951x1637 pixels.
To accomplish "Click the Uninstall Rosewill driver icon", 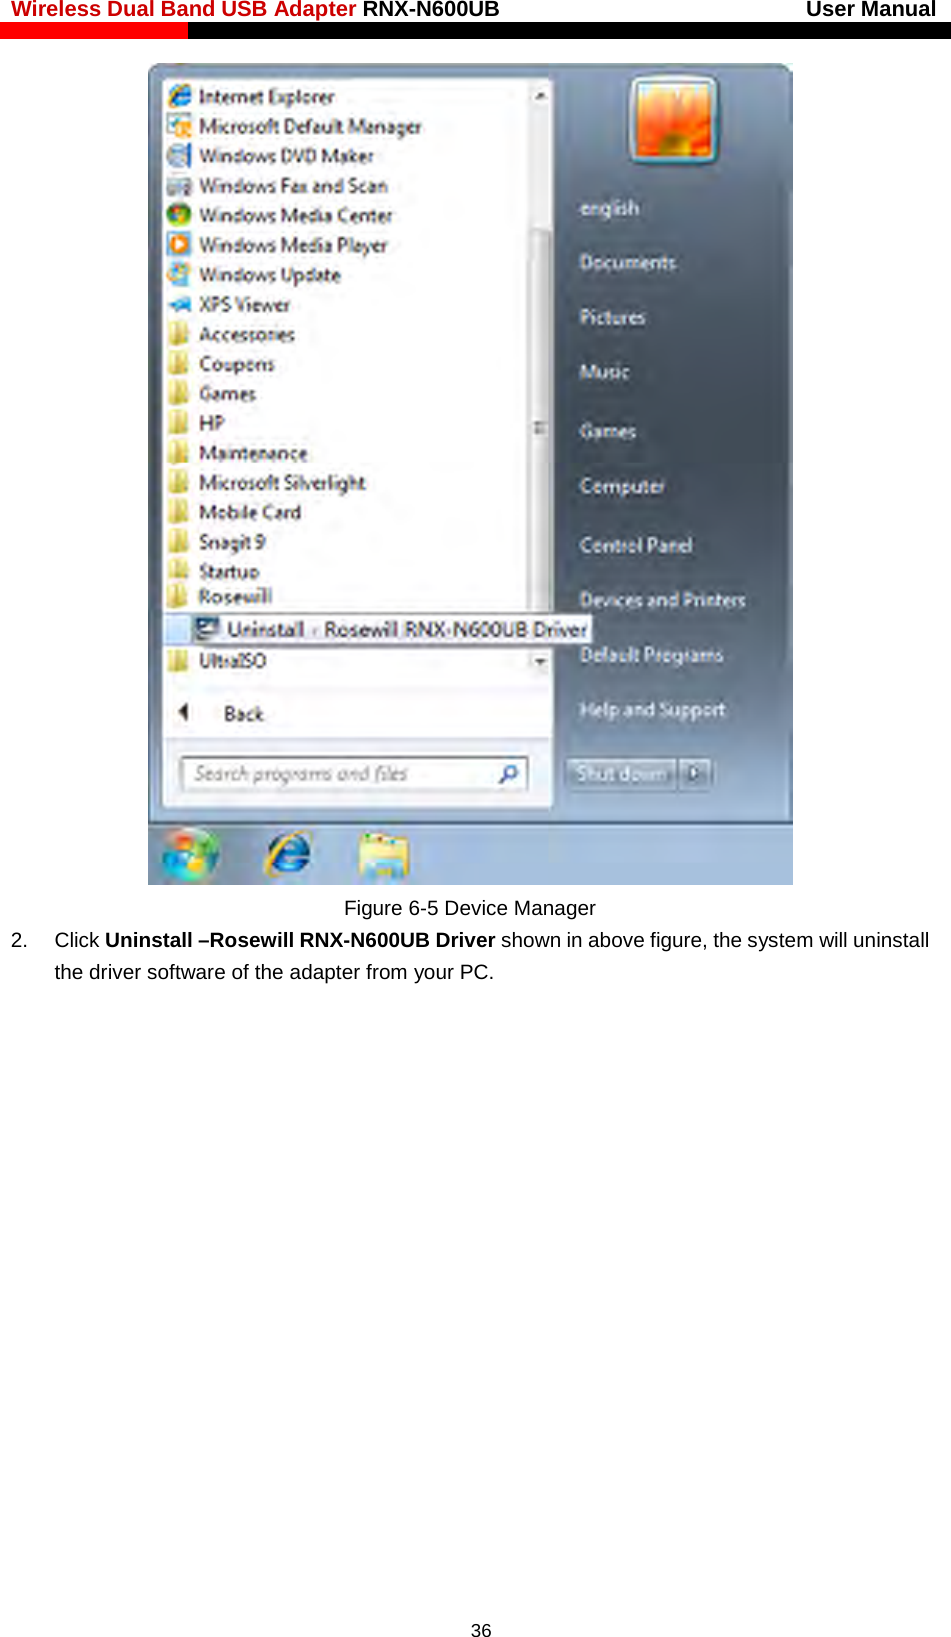I will pos(207,629).
